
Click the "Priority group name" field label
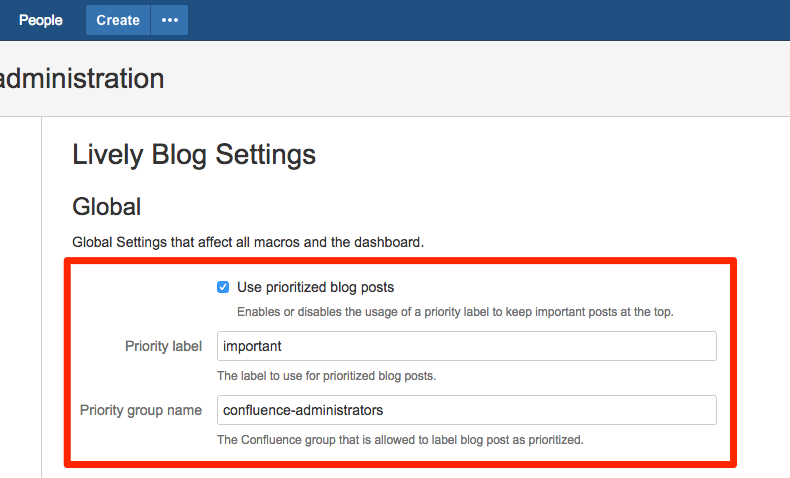[141, 410]
